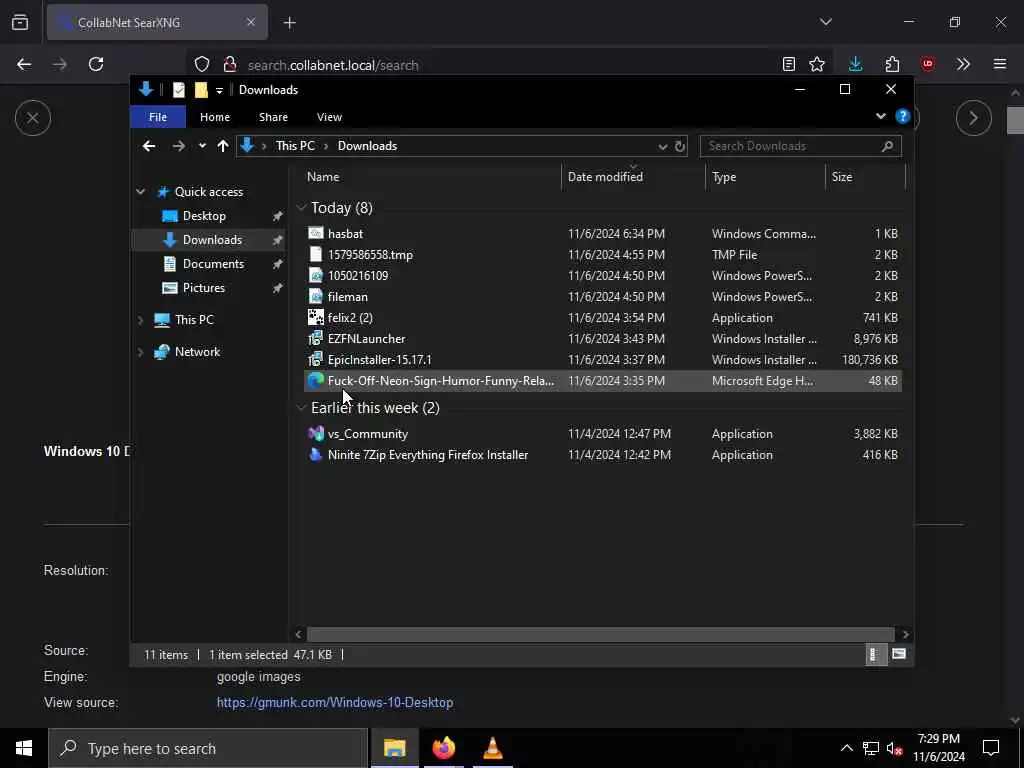This screenshot has width=1024, height=768.
Task: Go up one folder level in Explorer
Action: click(223, 146)
